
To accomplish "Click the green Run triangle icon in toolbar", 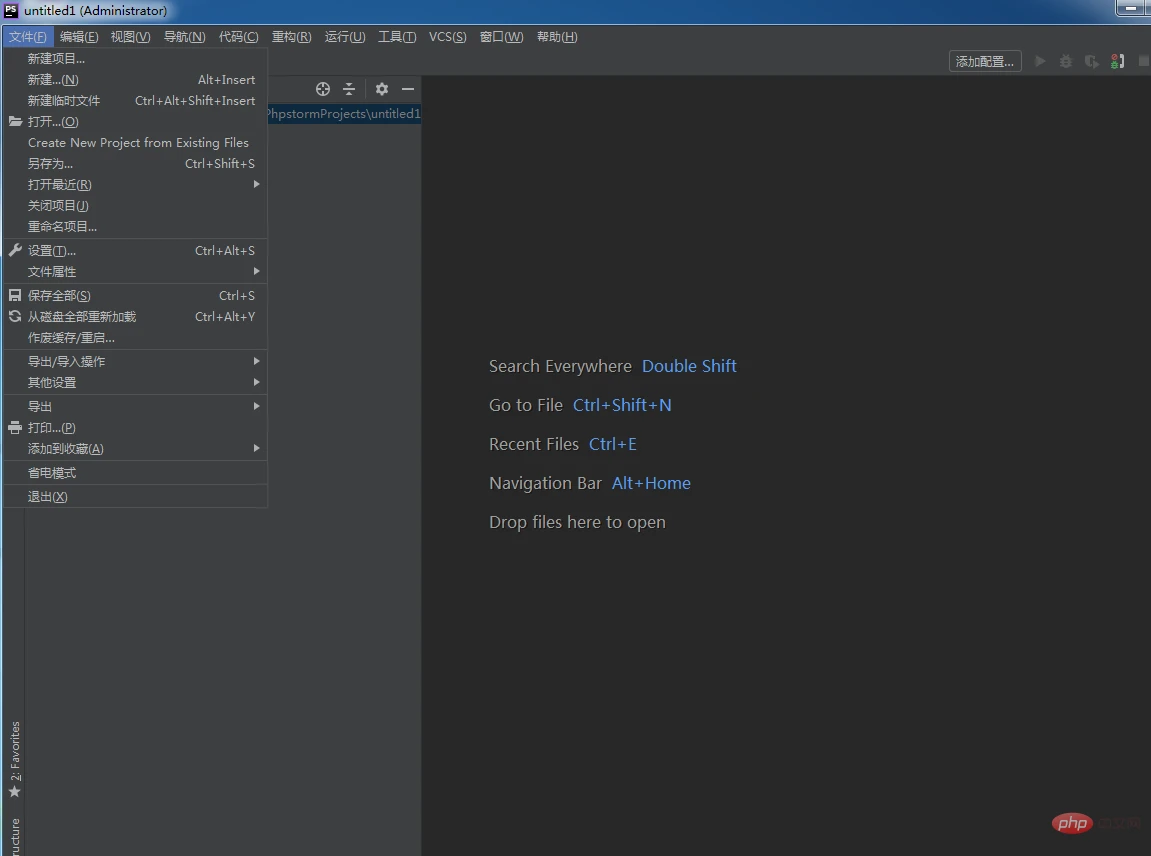I will click(x=1040, y=61).
